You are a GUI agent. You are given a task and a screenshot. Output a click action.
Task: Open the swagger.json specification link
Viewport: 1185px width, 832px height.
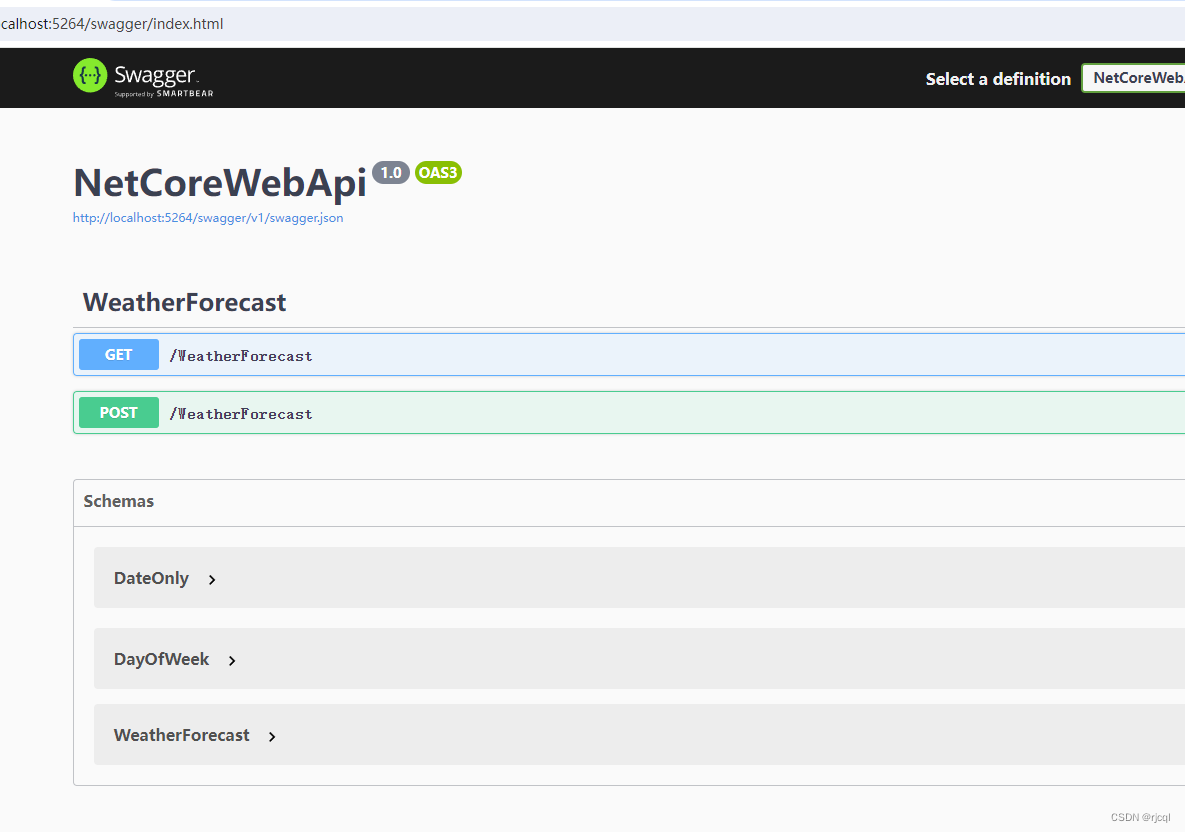coord(208,217)
